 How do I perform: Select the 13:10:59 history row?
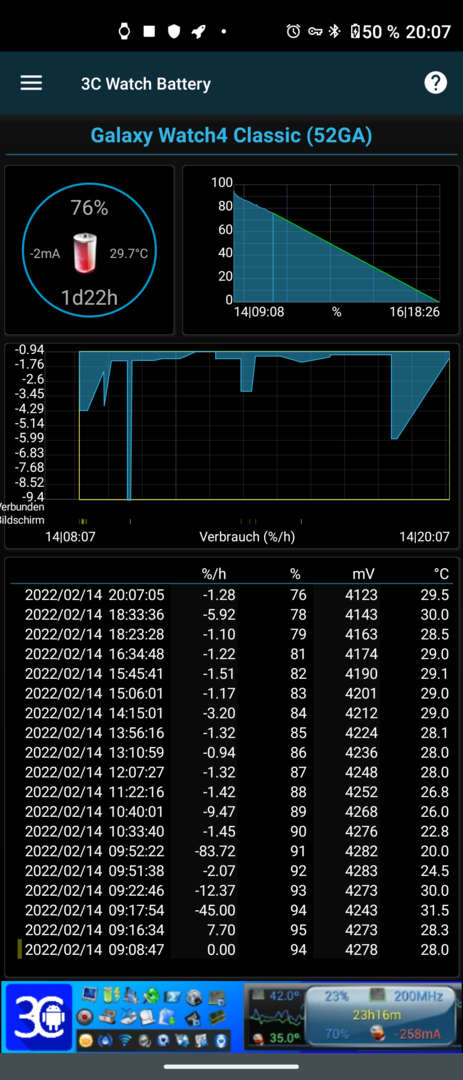[232, 753]
